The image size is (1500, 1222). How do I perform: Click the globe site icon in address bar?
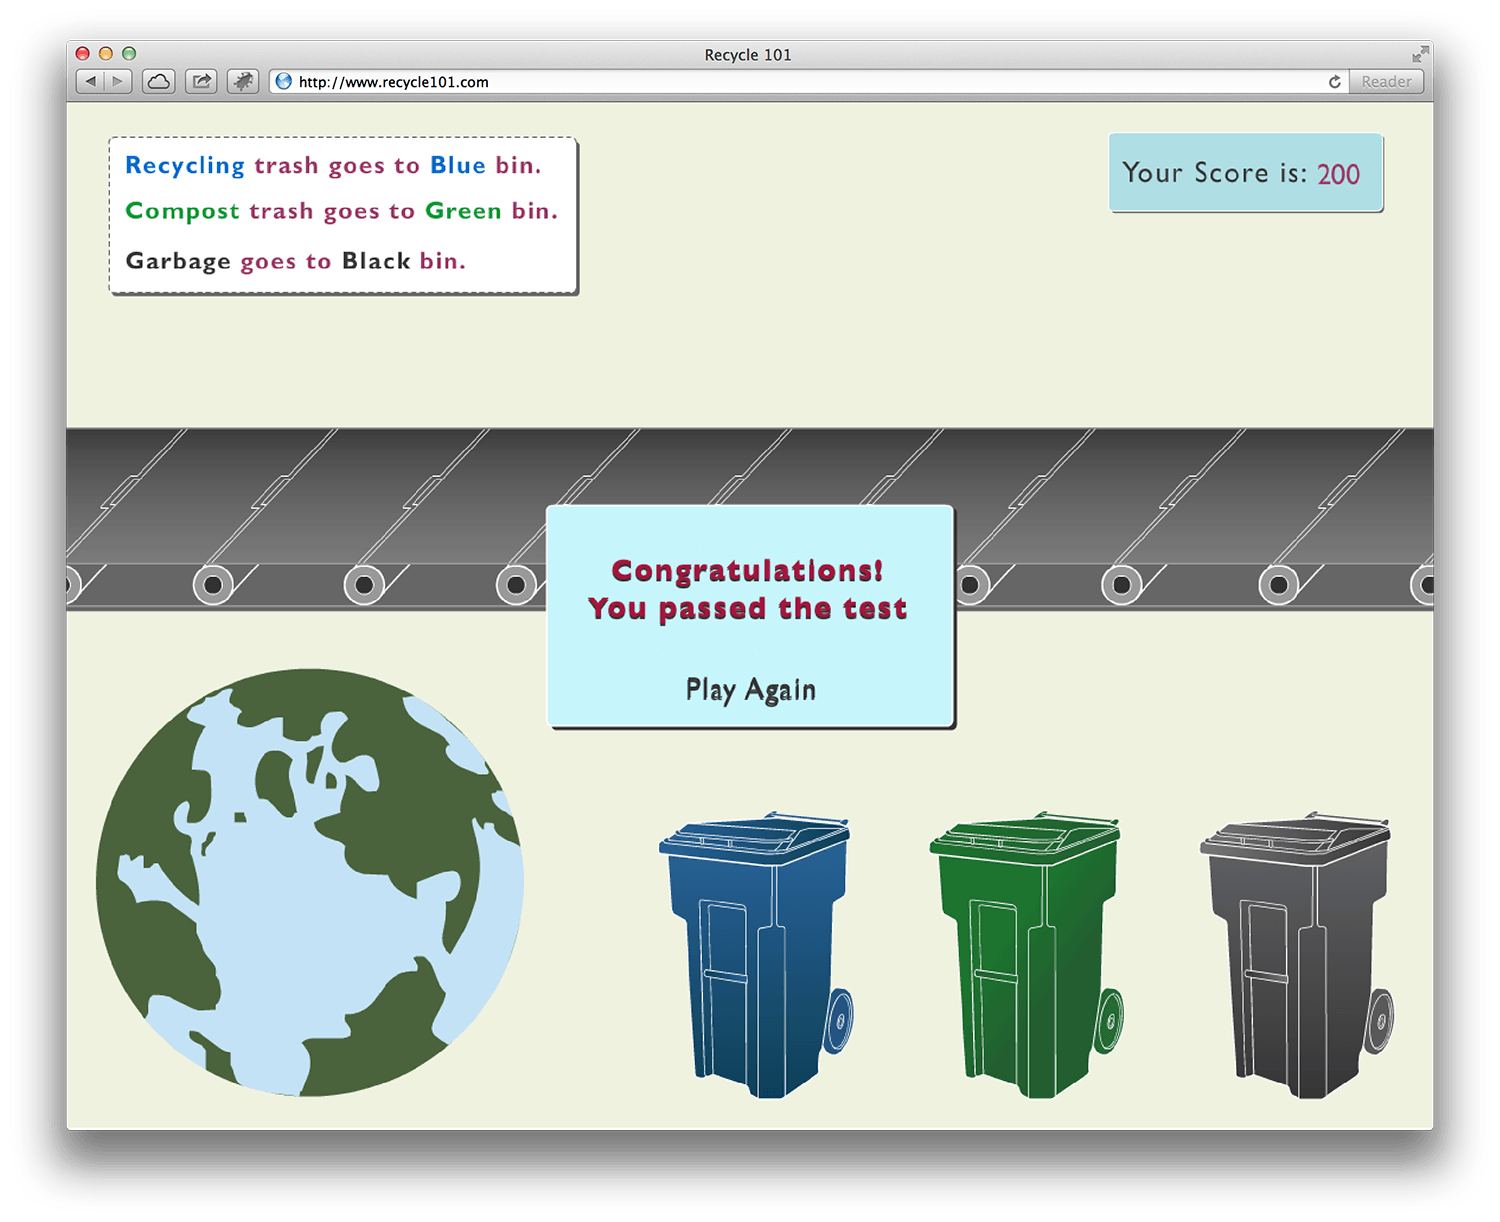[284, 82]
